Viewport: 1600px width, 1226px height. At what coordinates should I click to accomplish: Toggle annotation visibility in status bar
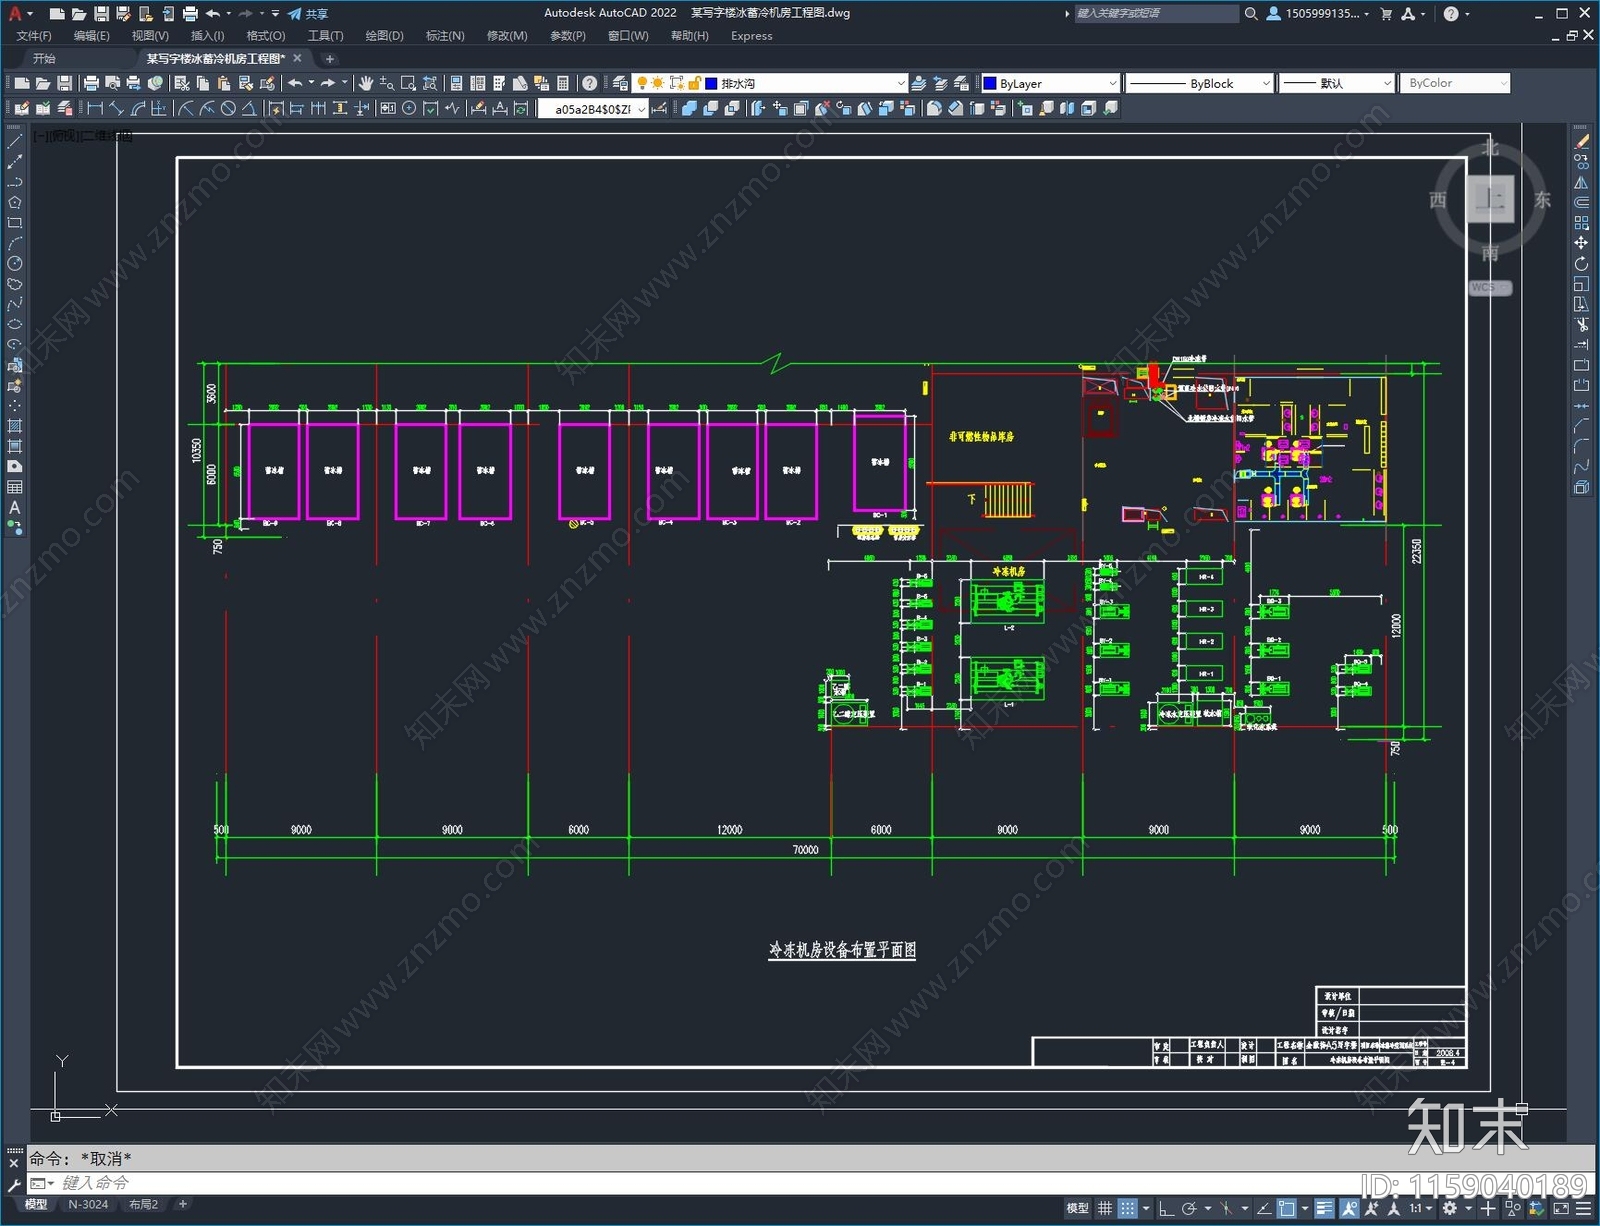point(1350,1208)
